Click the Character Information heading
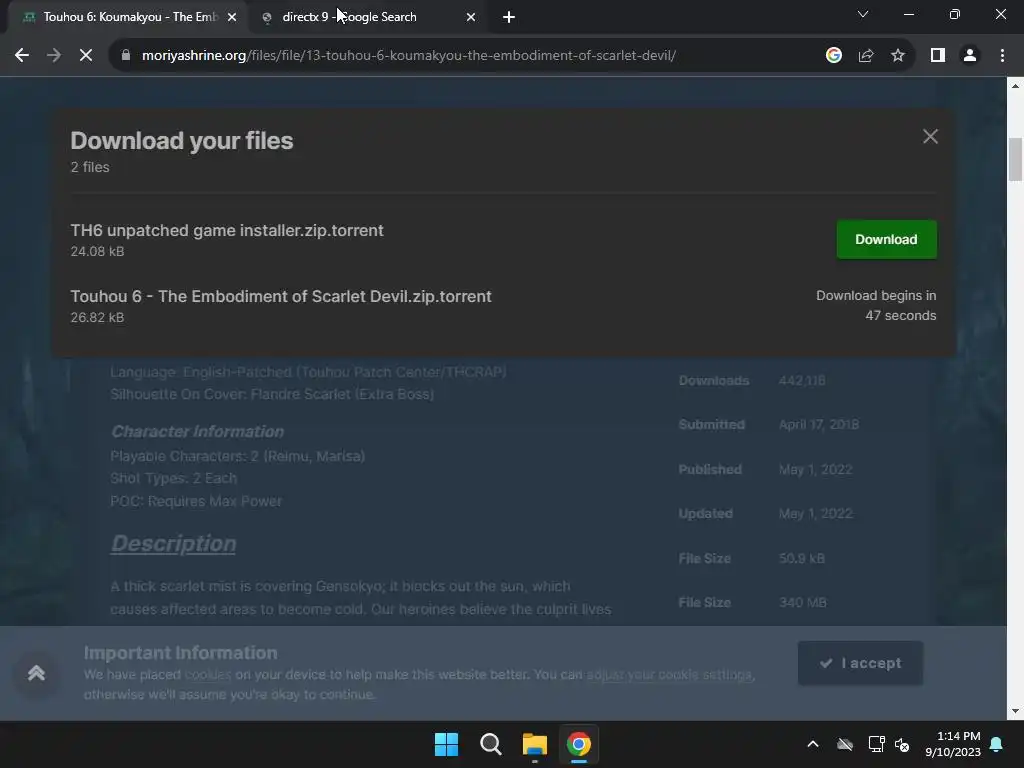1024x768 pixels. (x=197, y=432)
